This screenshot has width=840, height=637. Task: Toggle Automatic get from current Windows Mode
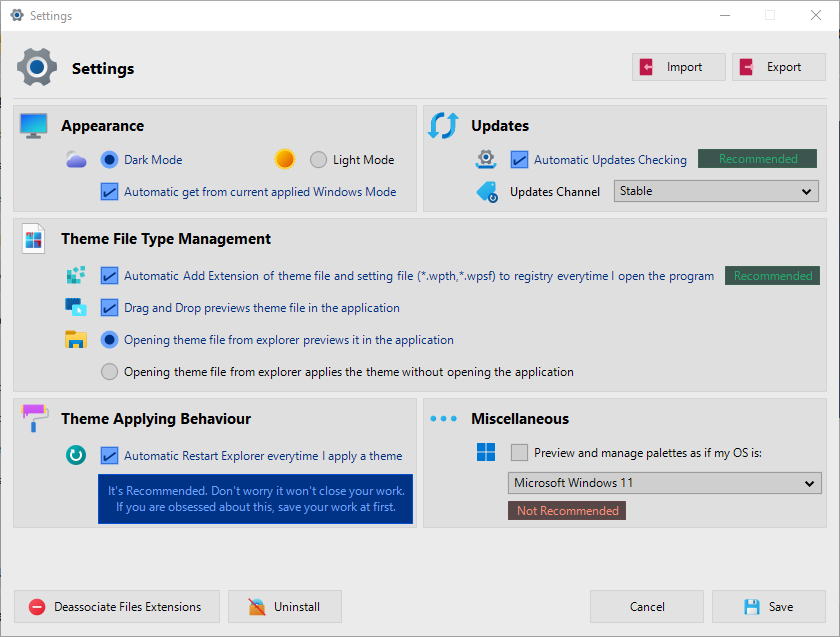109,192
